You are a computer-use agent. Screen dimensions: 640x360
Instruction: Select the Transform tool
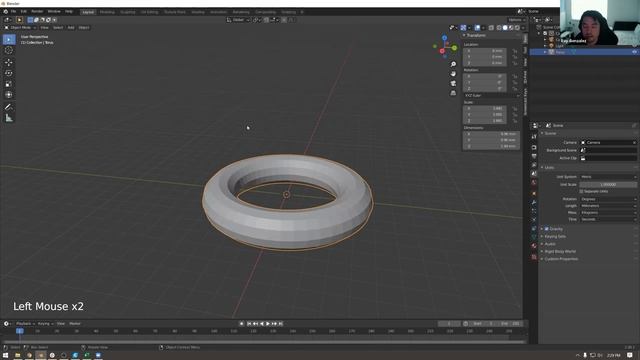(x=9, y=94)
